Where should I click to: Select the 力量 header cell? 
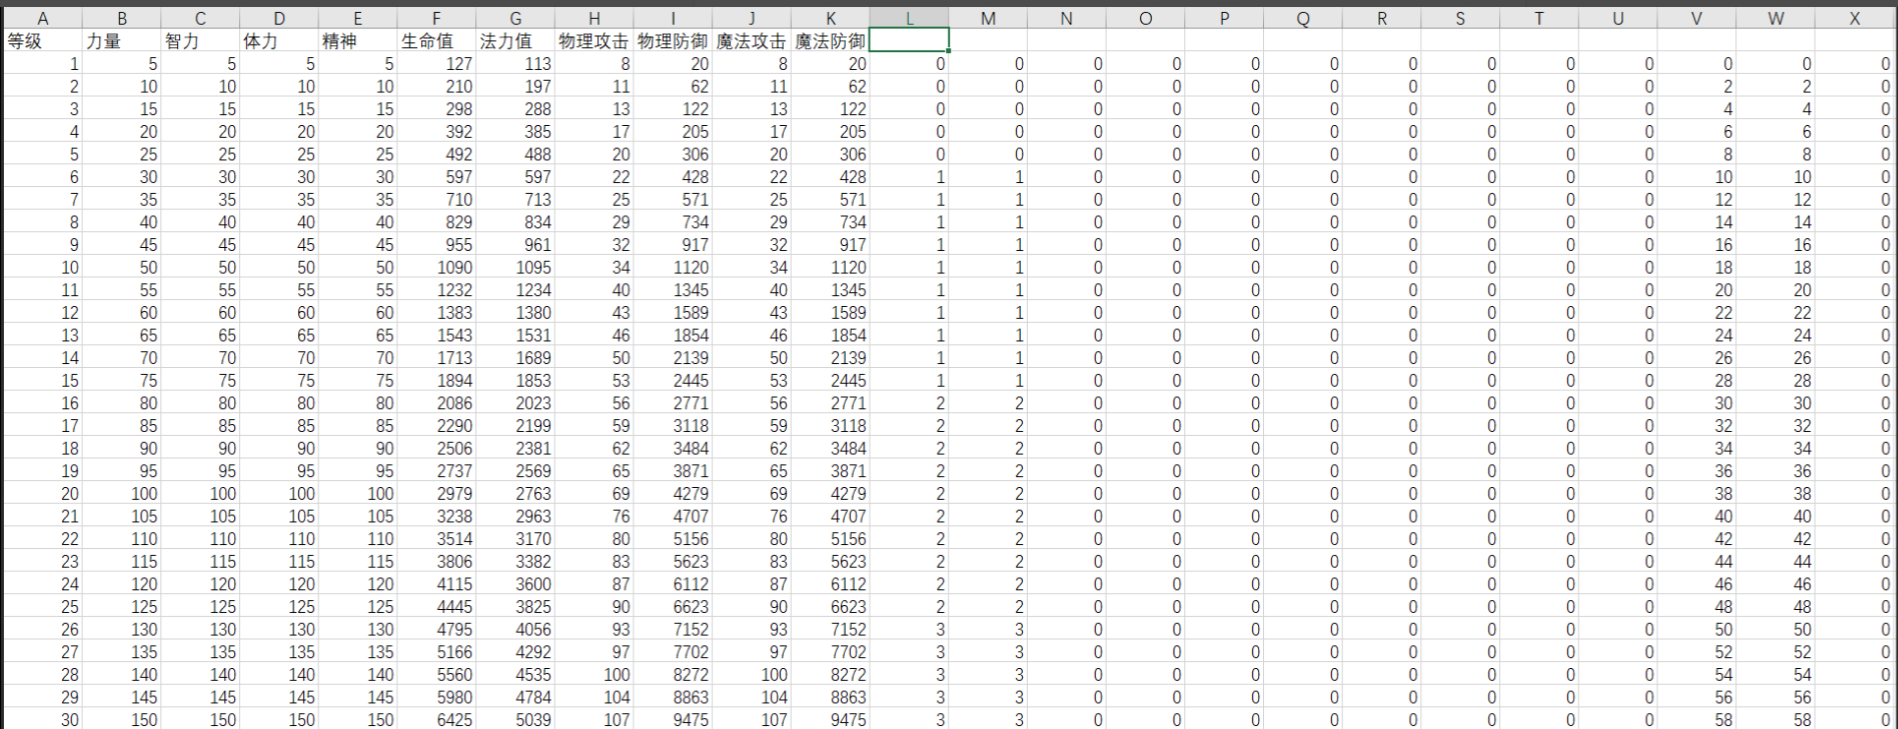(x=121, y=41)
